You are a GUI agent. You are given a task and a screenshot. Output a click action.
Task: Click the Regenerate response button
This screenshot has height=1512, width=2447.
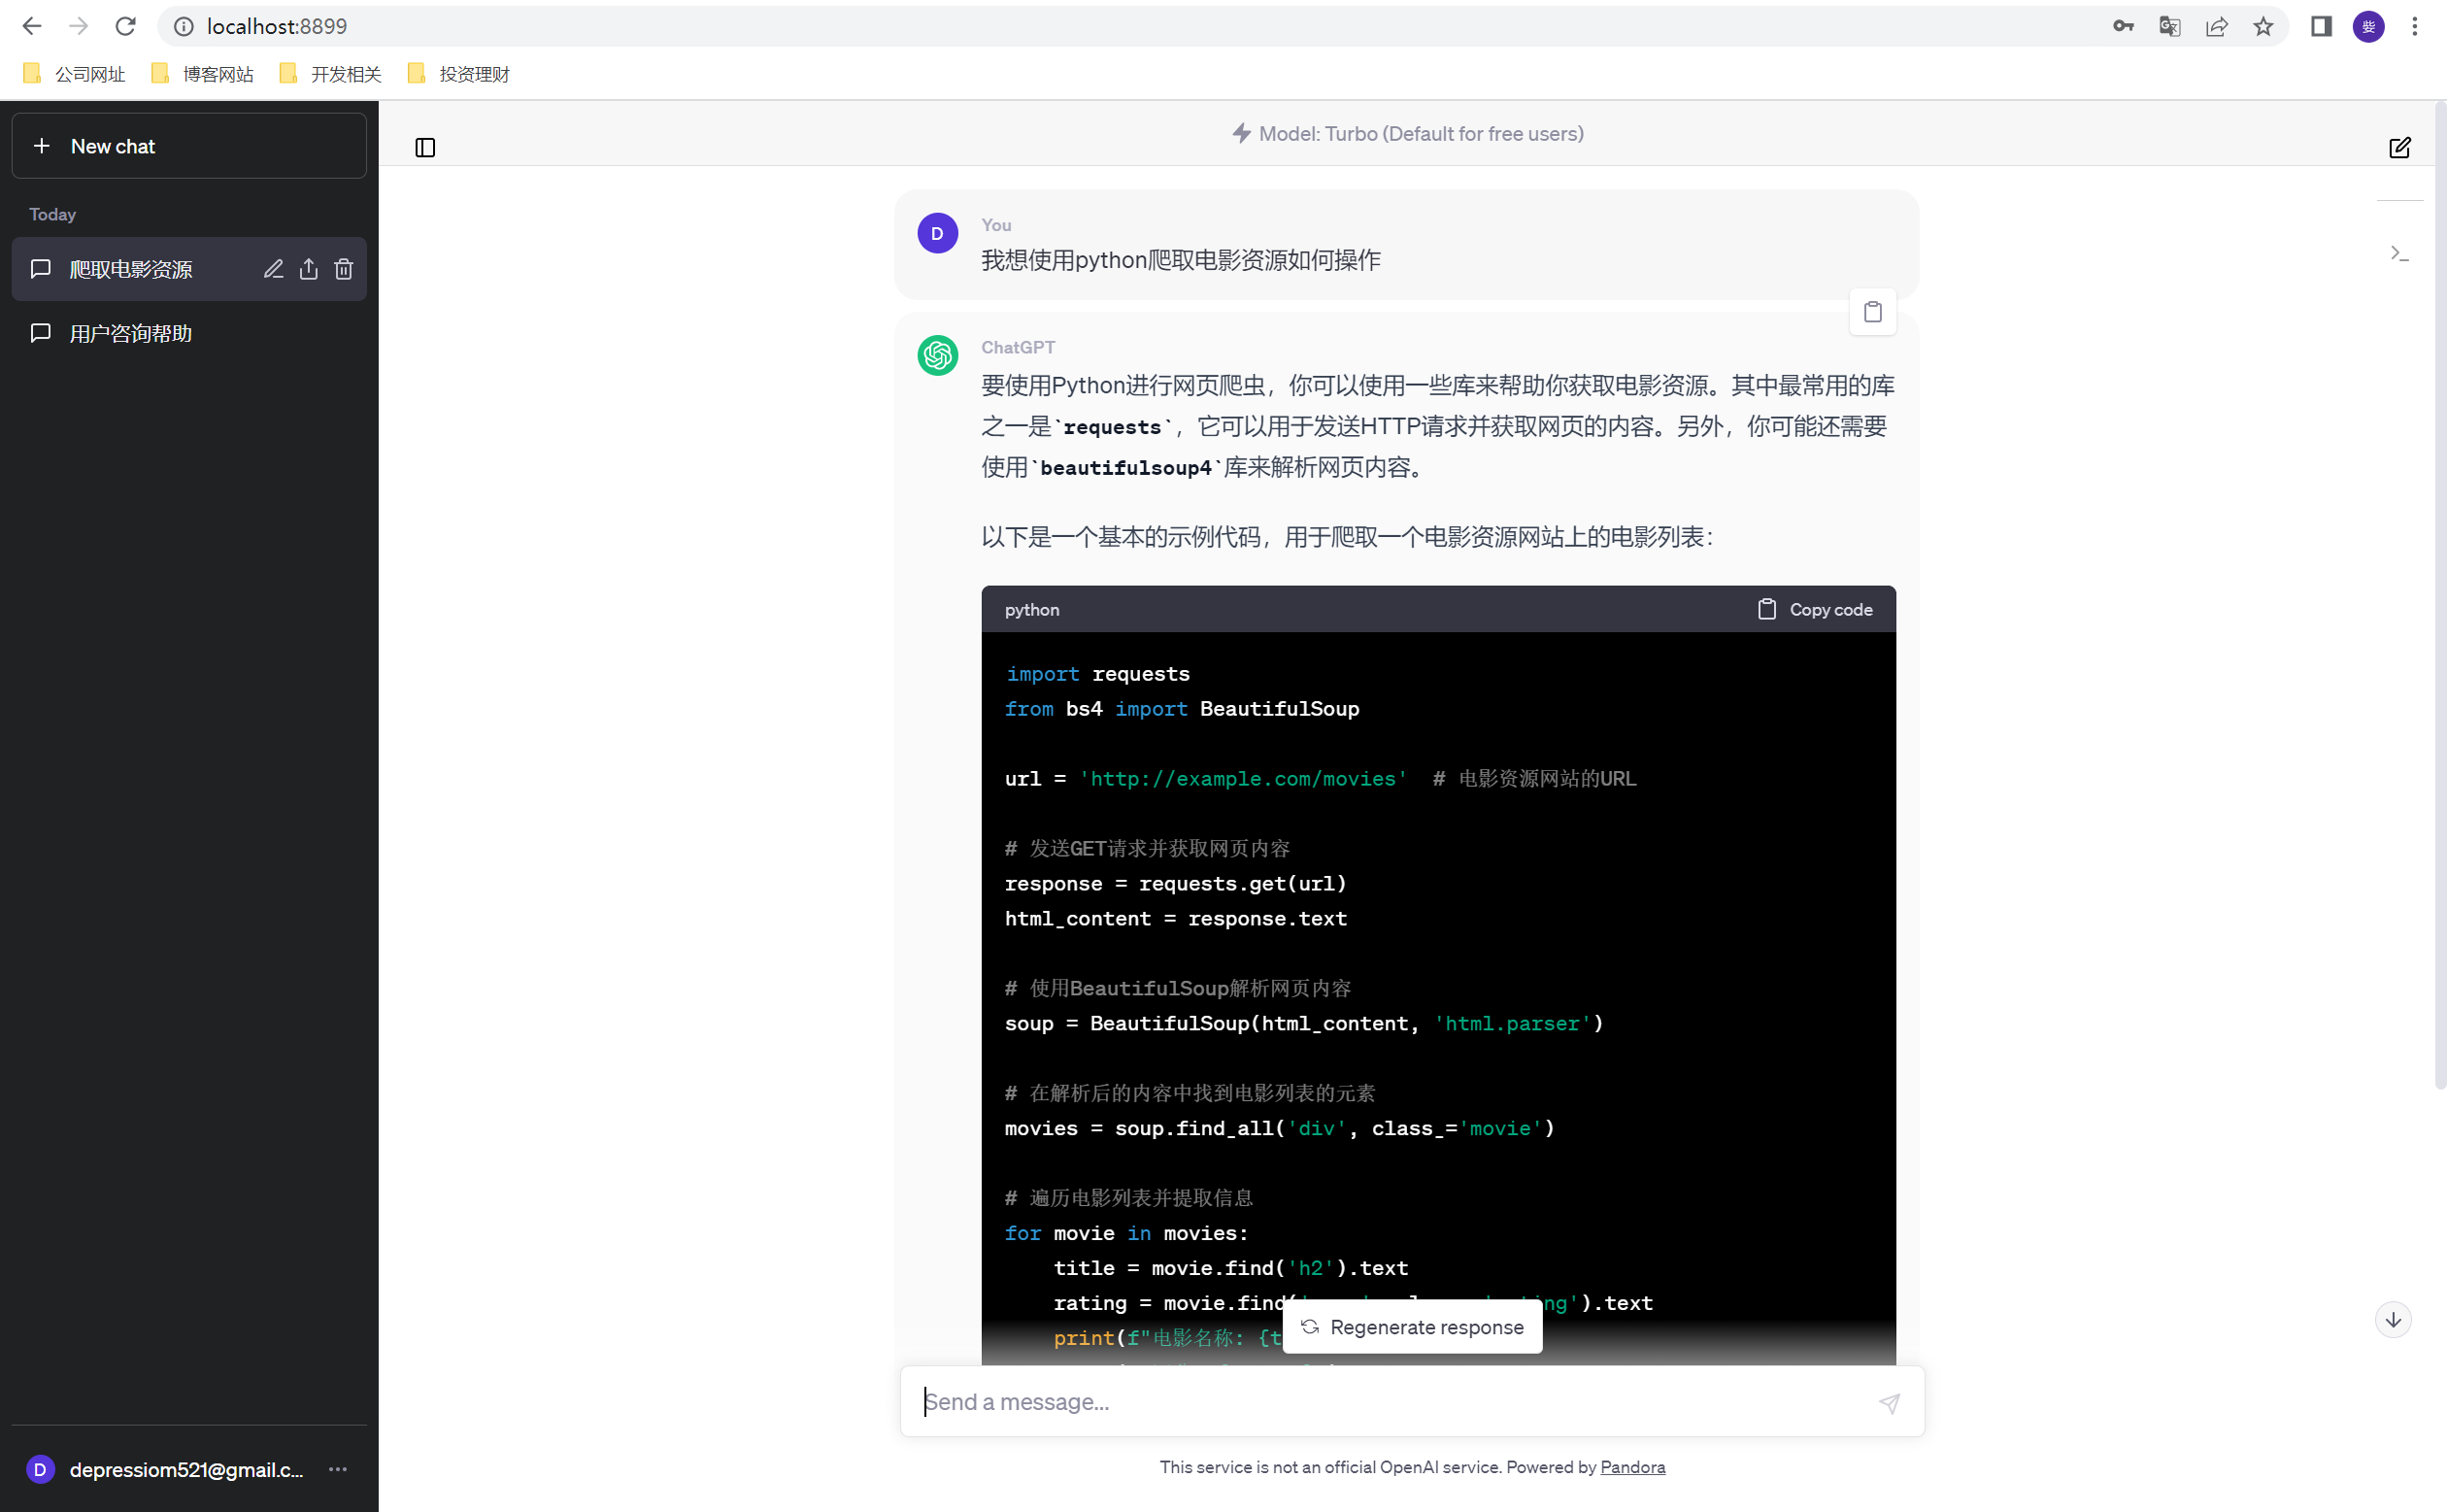tap(1412, 1327)
